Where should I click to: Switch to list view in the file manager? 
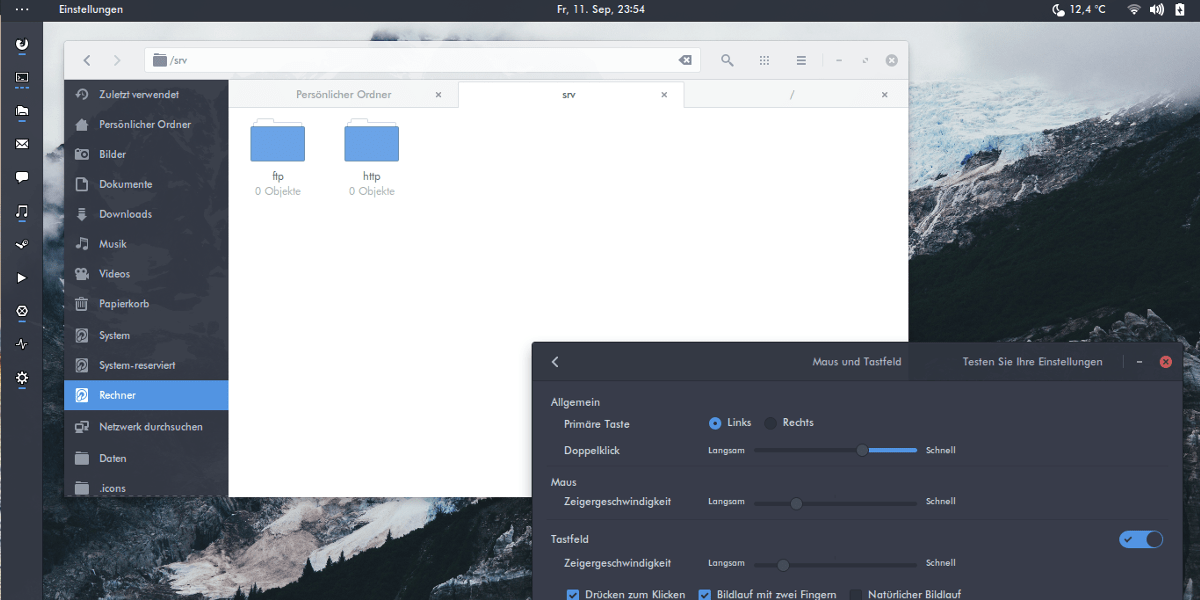(801, 60)
